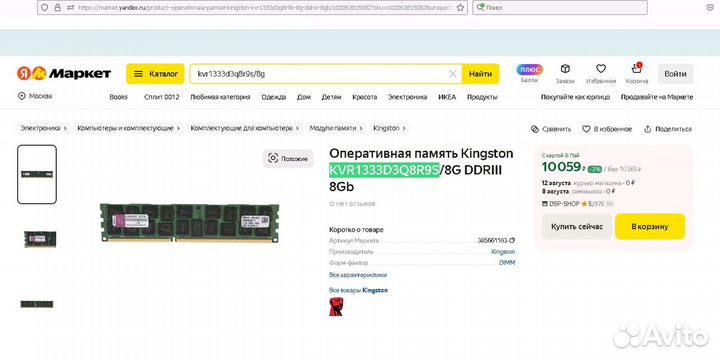Select the third product thumbnail

click(x=37, y=304)
